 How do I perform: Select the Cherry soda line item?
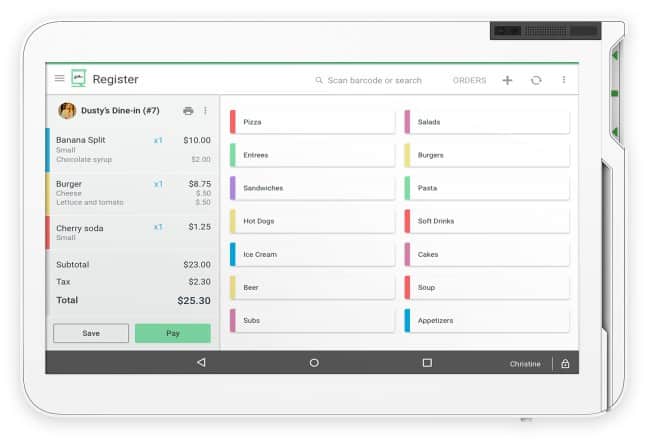click(x=132, y=232)
